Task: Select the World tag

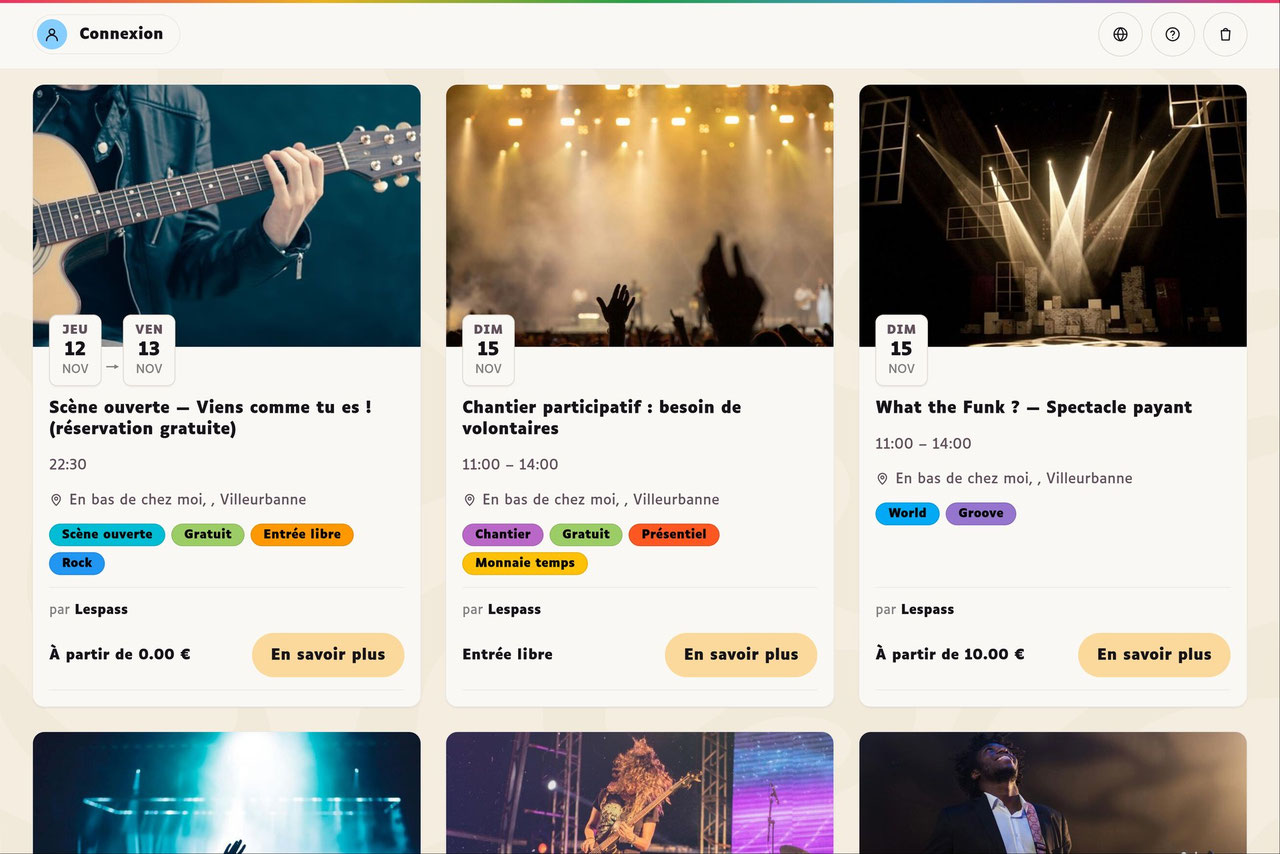Action: (x=907, y=513)
